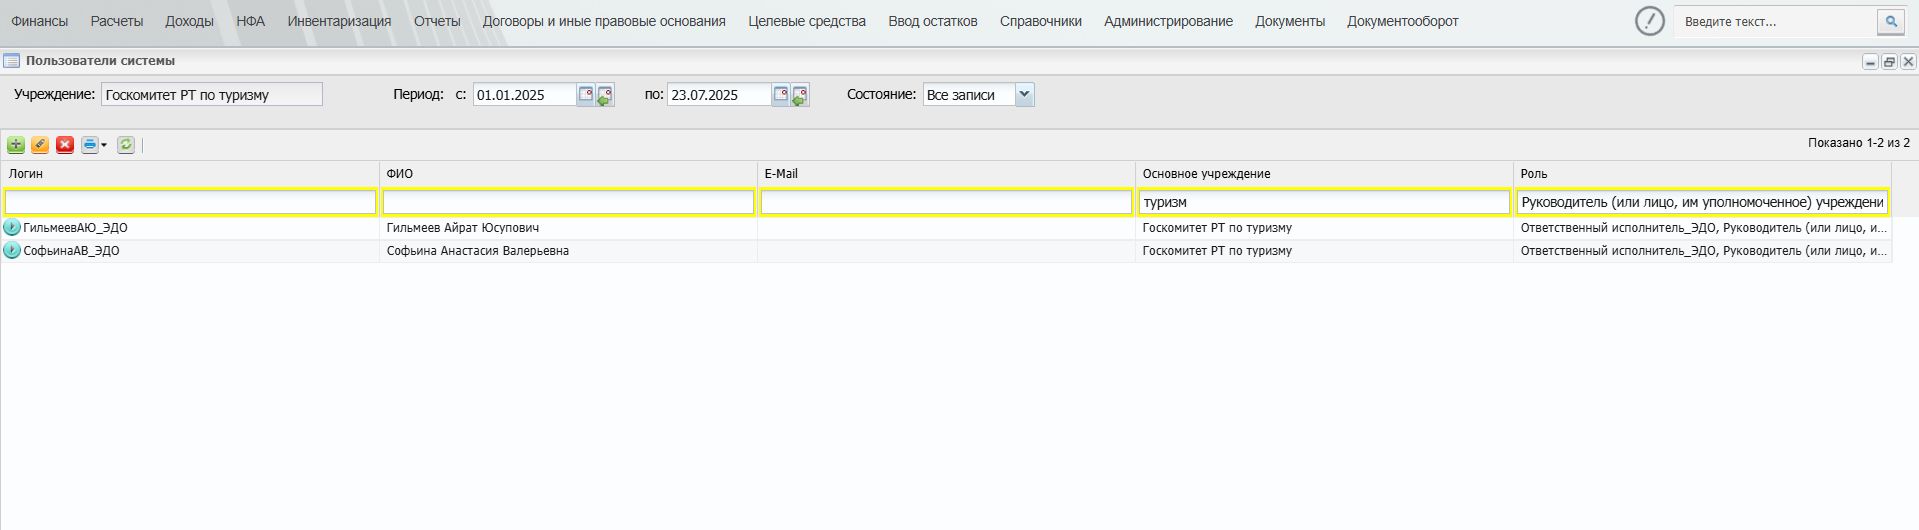This screenshot has height=530, width=1919.
Task: Click the Учреждение input field
Action: 212,95
